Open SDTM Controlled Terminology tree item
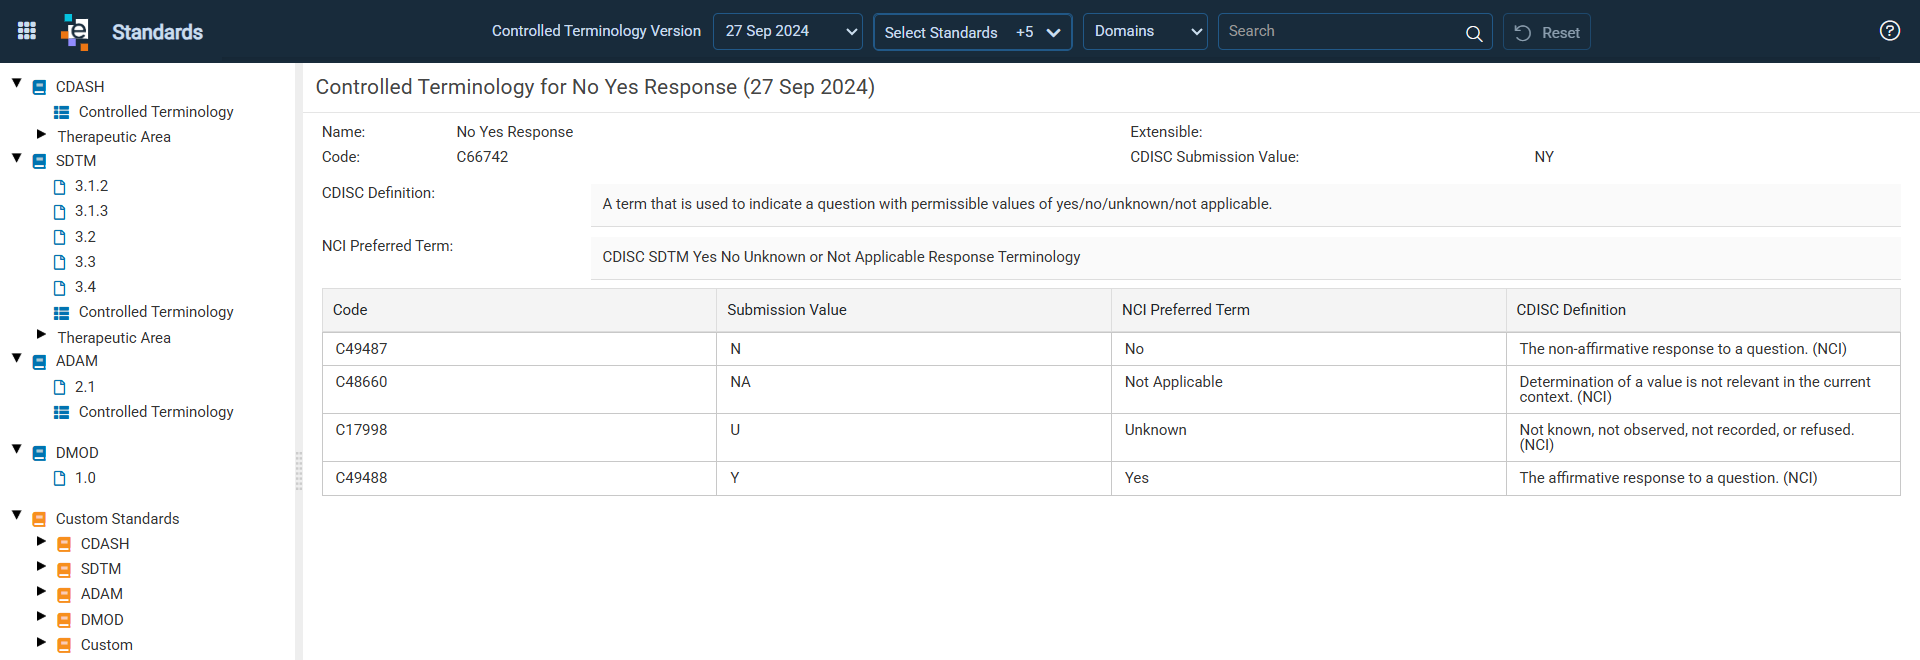1920x660 pixels. coord(156,312)
